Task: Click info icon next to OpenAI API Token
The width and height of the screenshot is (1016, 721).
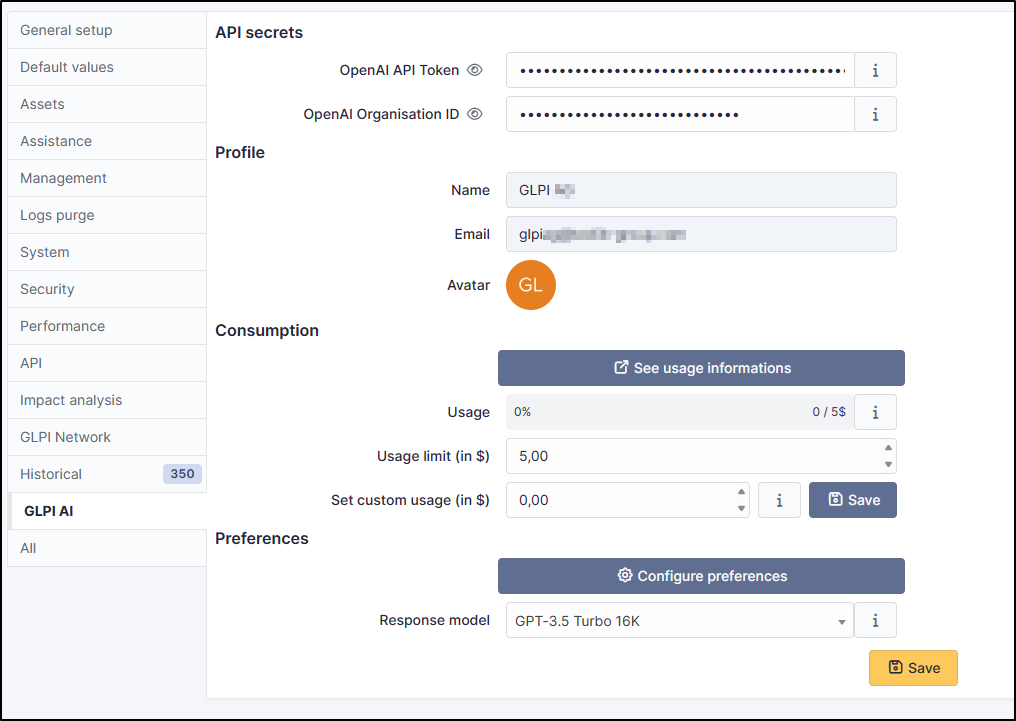Action: [875, 71]
